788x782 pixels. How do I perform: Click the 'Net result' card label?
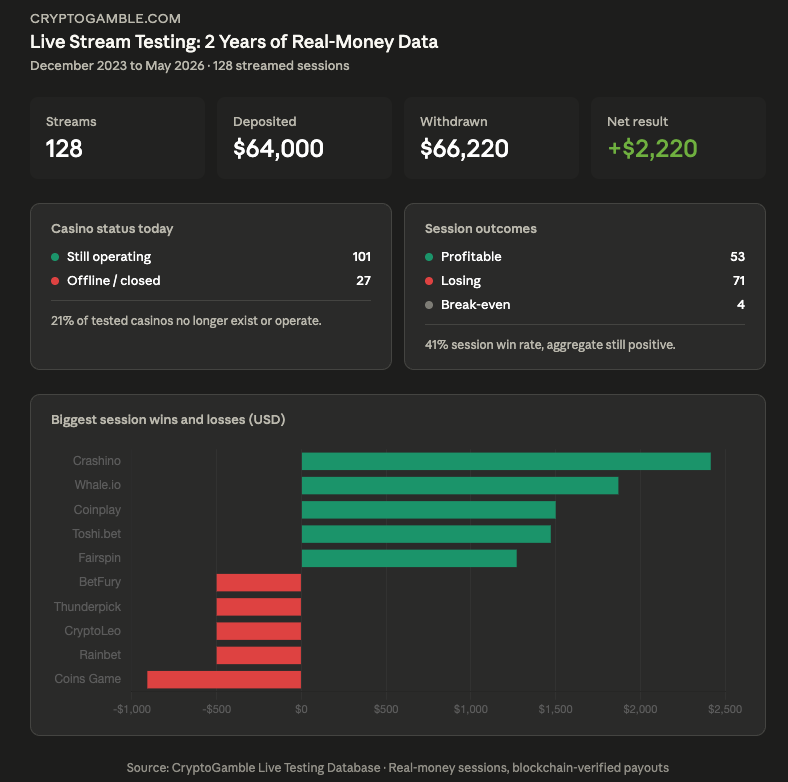[x=637, y=122]
